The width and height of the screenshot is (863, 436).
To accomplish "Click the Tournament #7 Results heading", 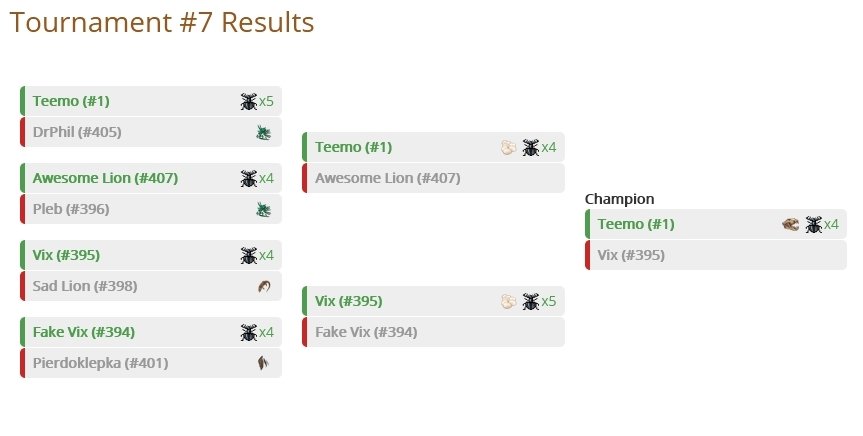I will tap(162, 23).
